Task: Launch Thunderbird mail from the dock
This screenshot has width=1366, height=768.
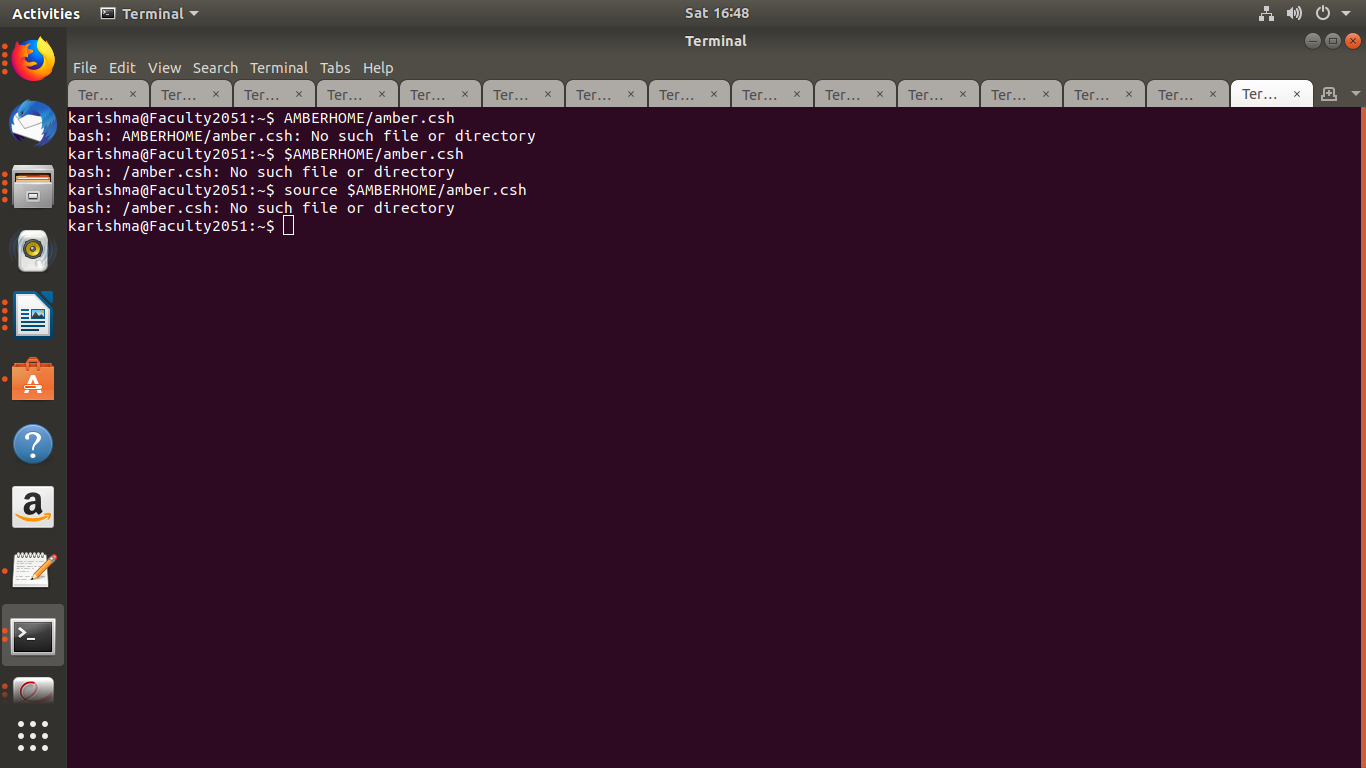Action: coord(33,123)
